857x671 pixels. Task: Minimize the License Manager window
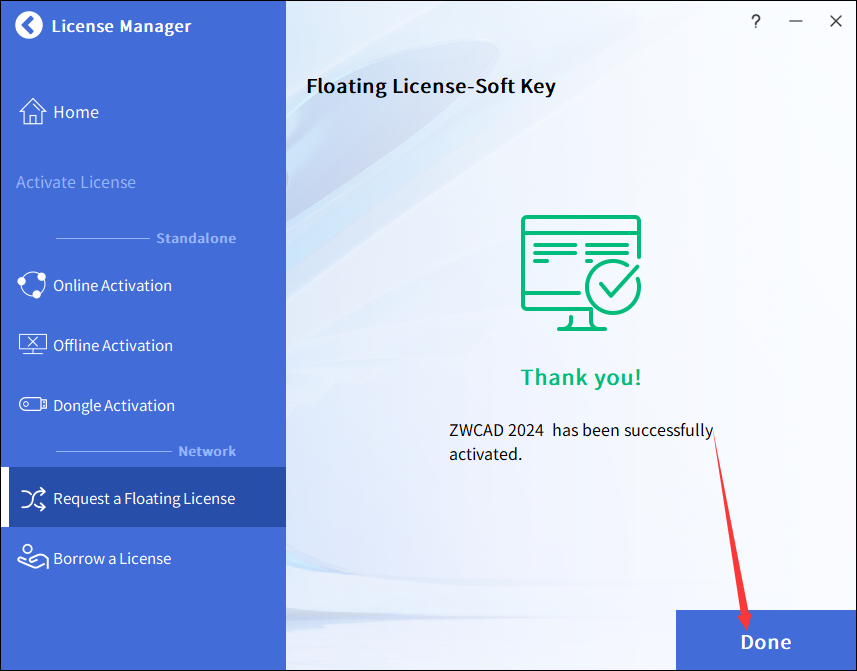[x=796, y=21]
